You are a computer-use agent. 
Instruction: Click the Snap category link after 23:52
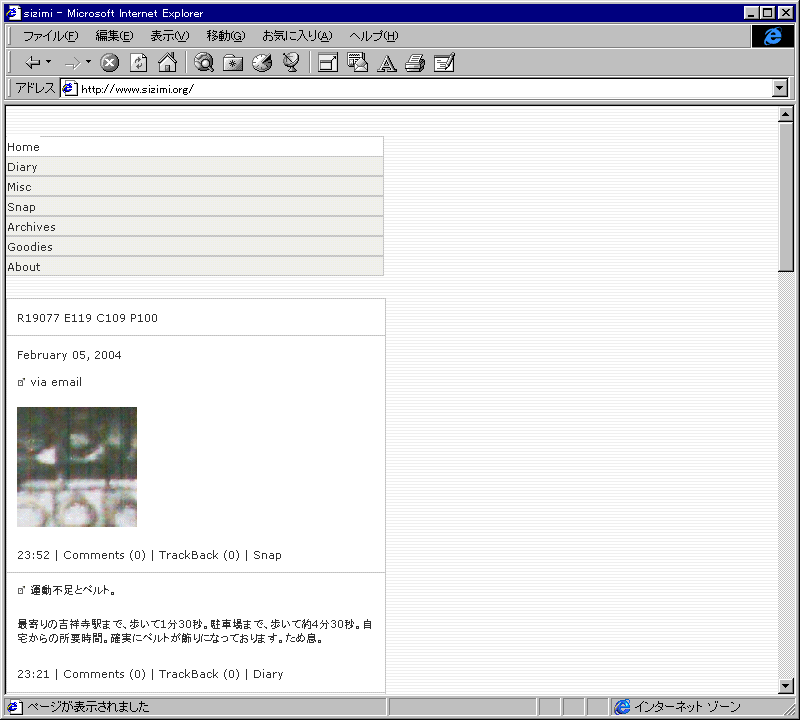click(267, 555)
